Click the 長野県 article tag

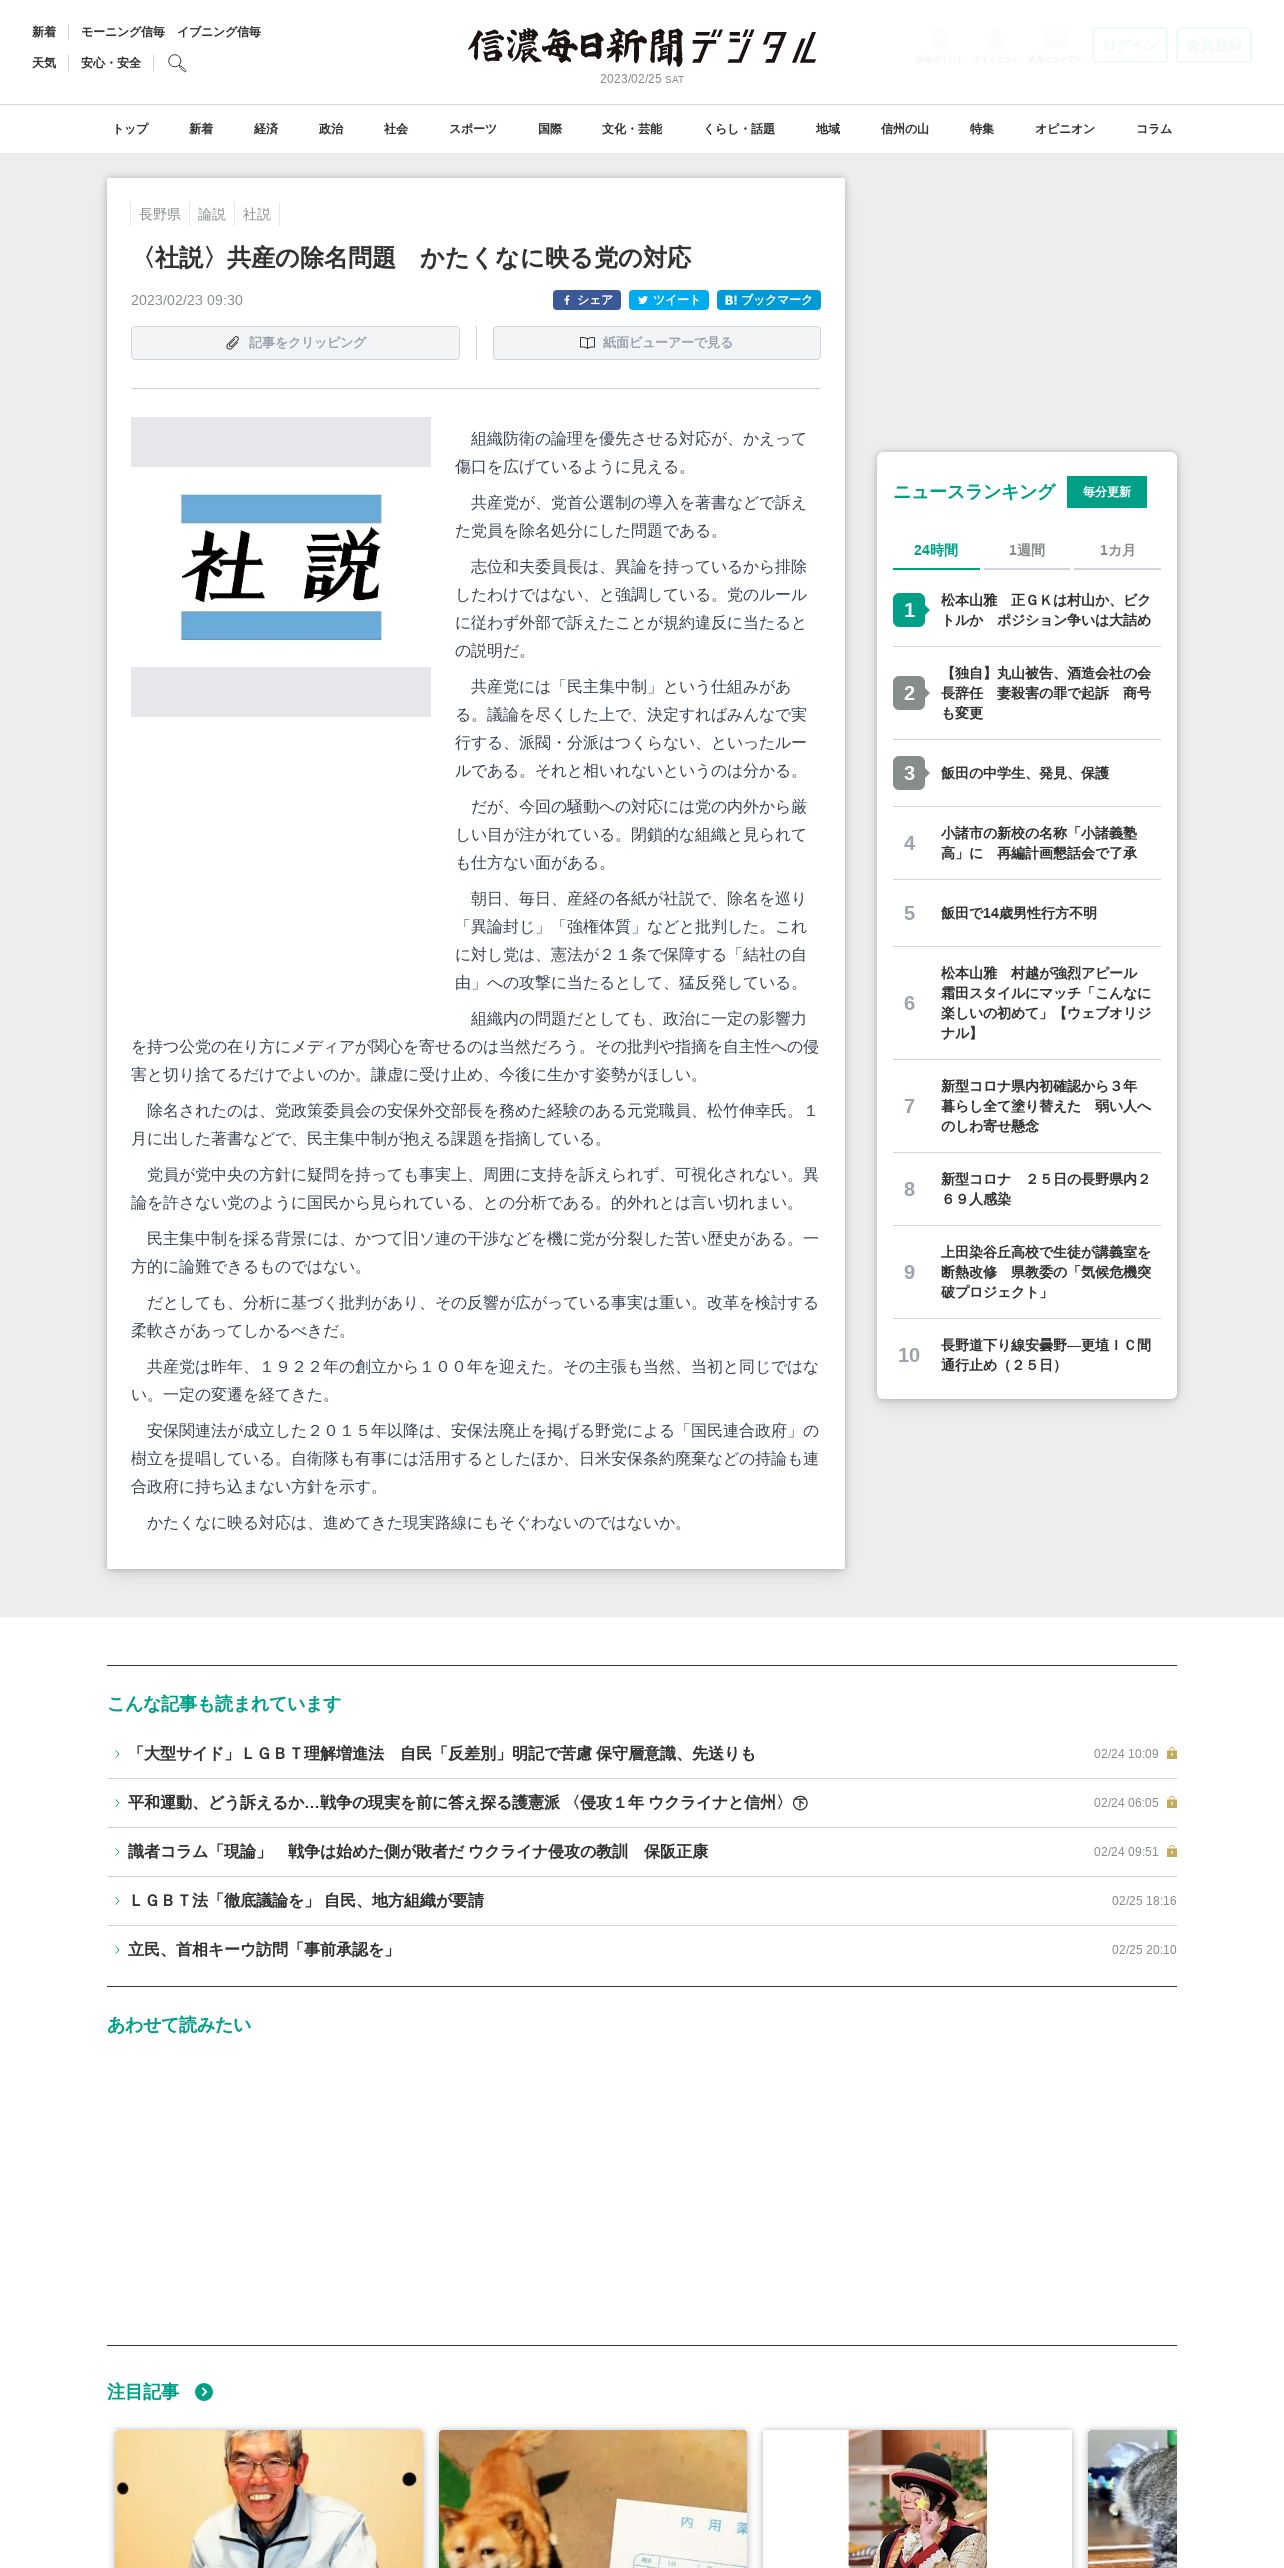[160, 214]
